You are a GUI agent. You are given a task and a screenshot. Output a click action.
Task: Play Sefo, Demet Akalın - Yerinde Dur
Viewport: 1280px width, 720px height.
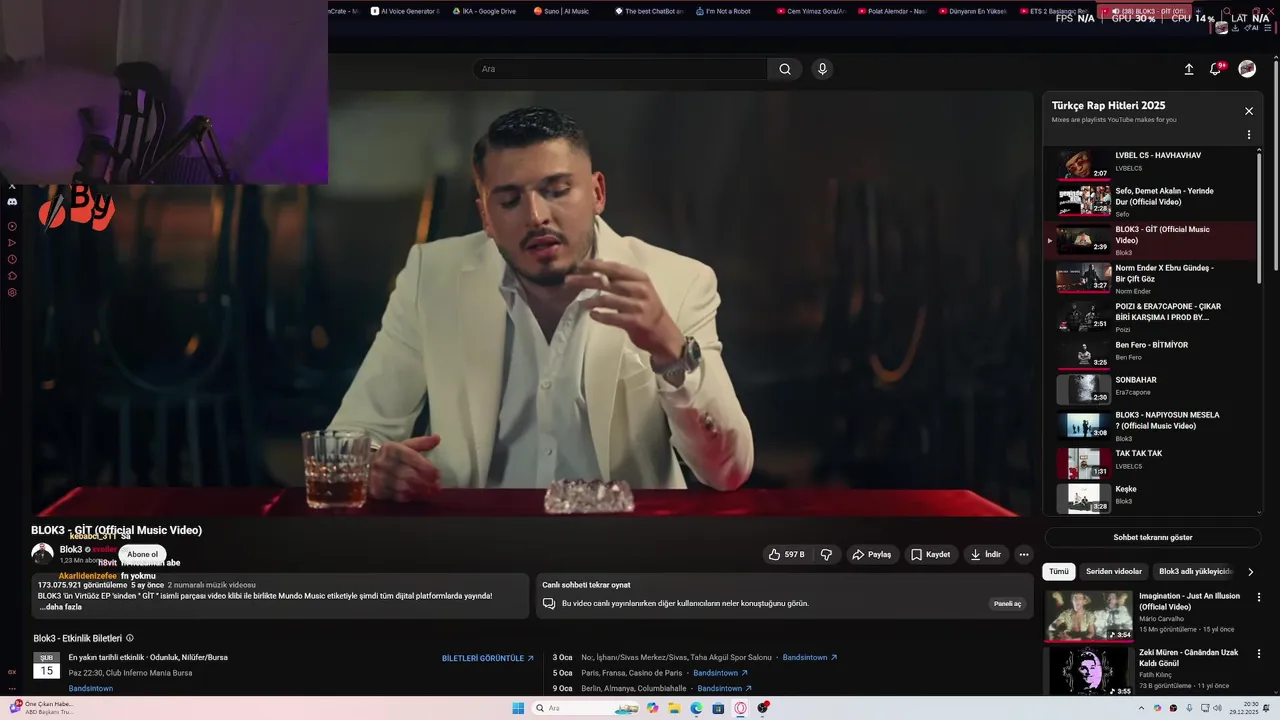coord(1150,201)
